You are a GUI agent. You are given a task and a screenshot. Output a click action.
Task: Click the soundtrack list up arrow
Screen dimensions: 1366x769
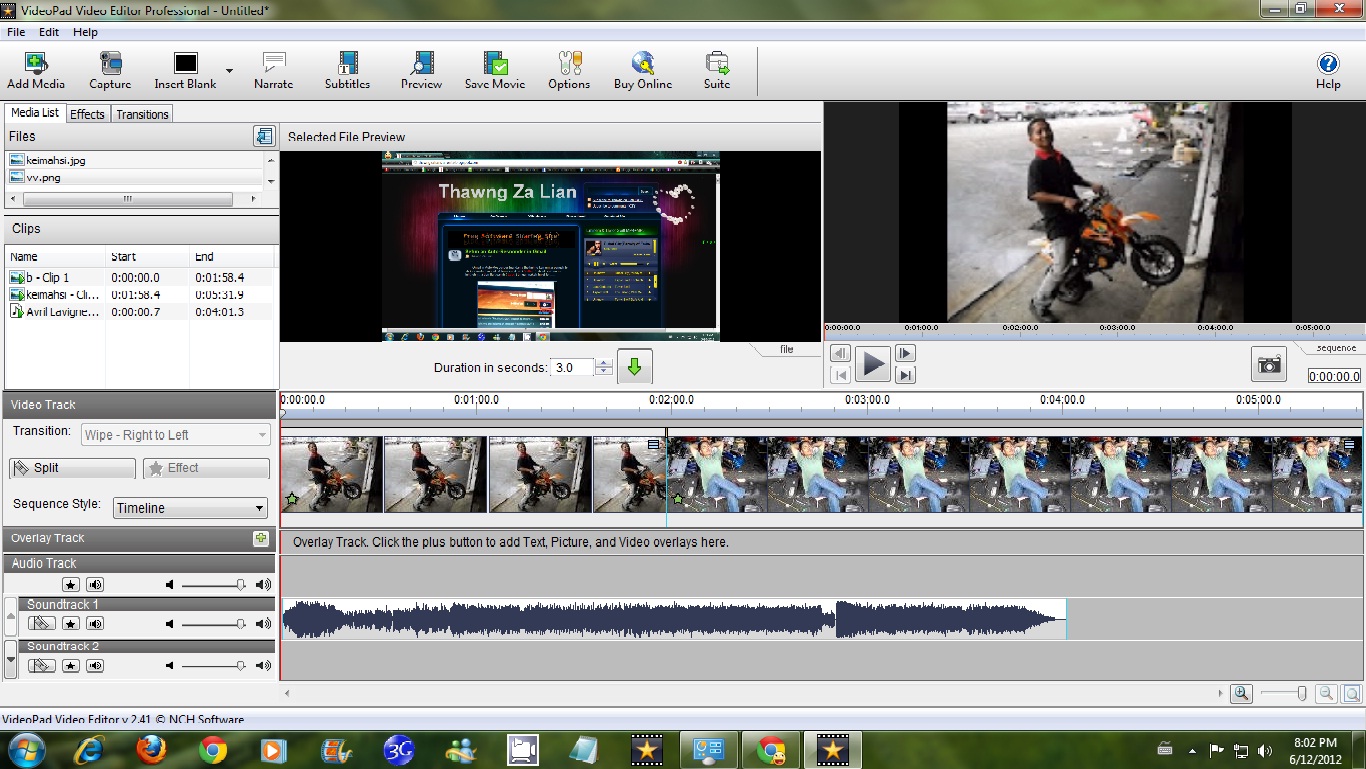pyautogui.click(x=11, y=616)
